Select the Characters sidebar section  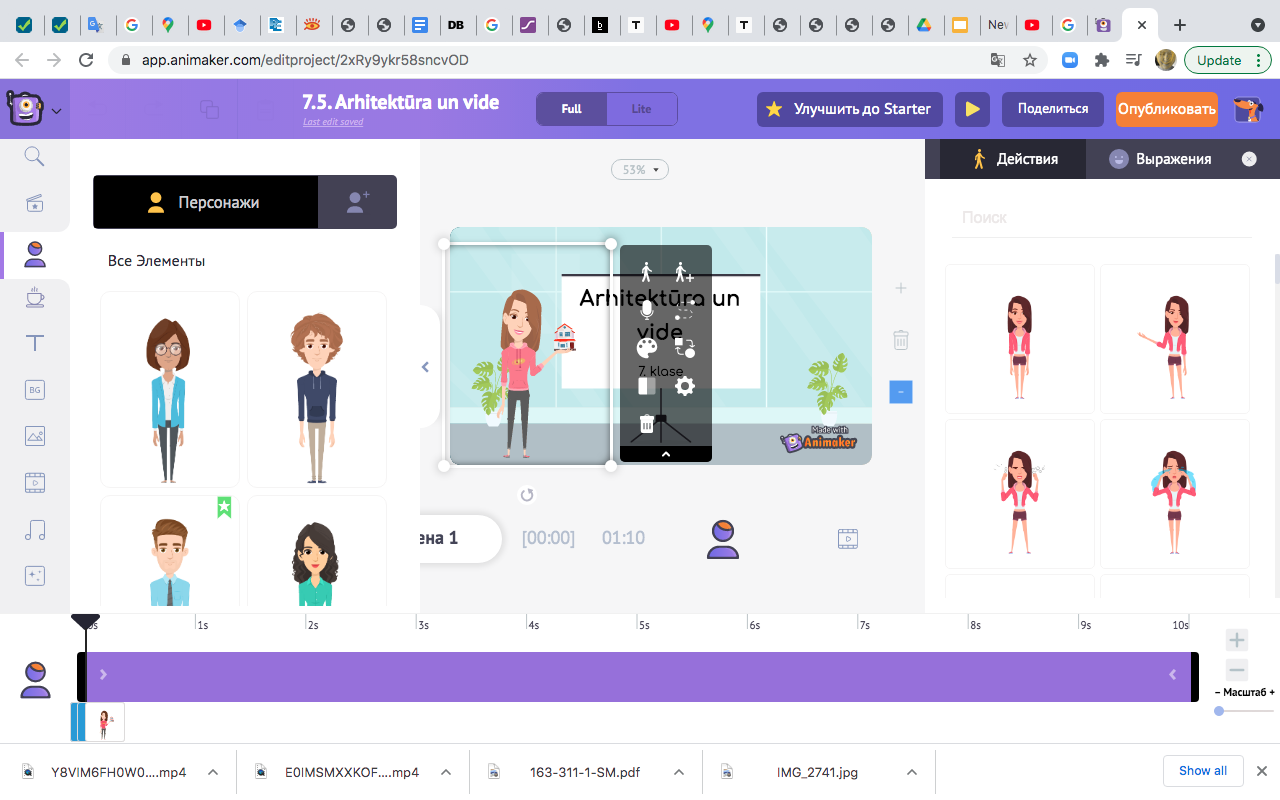tap(35, 254)
